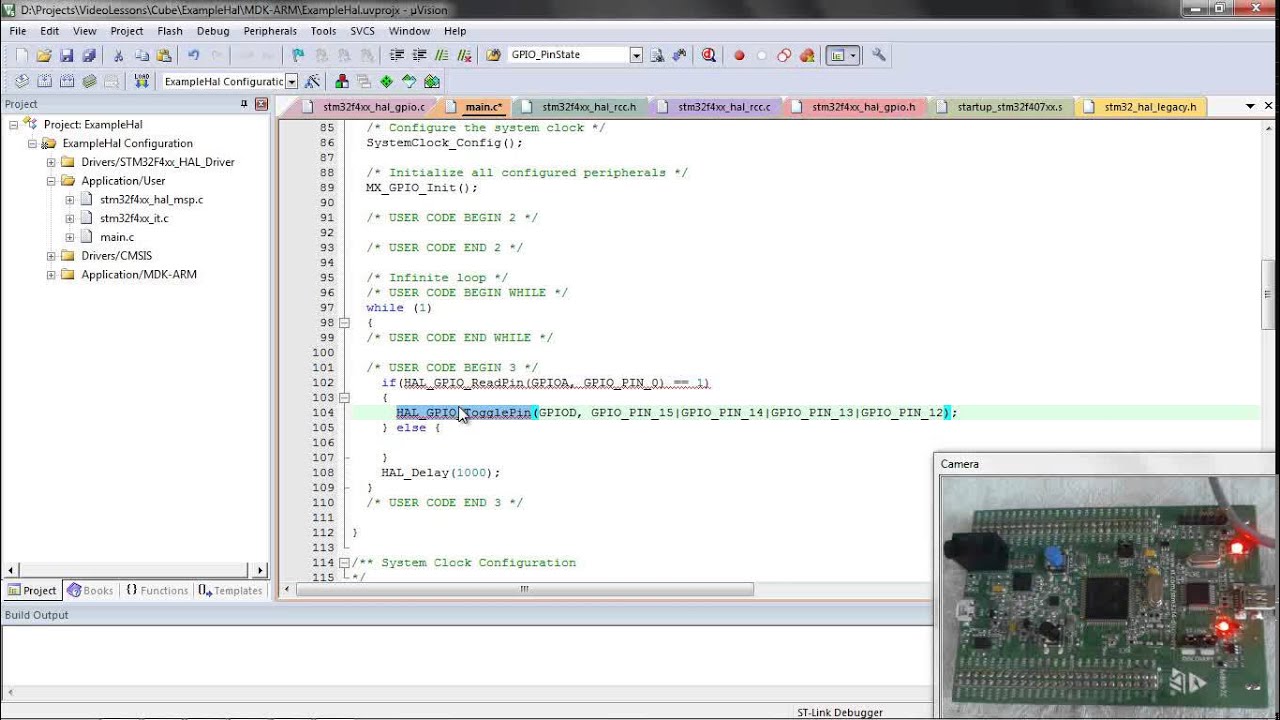This screenshot has height=720, width=1280.
Task: Collapse ExampleHal Configuration node
Action: pyautogui.click(x=32, y=143)
